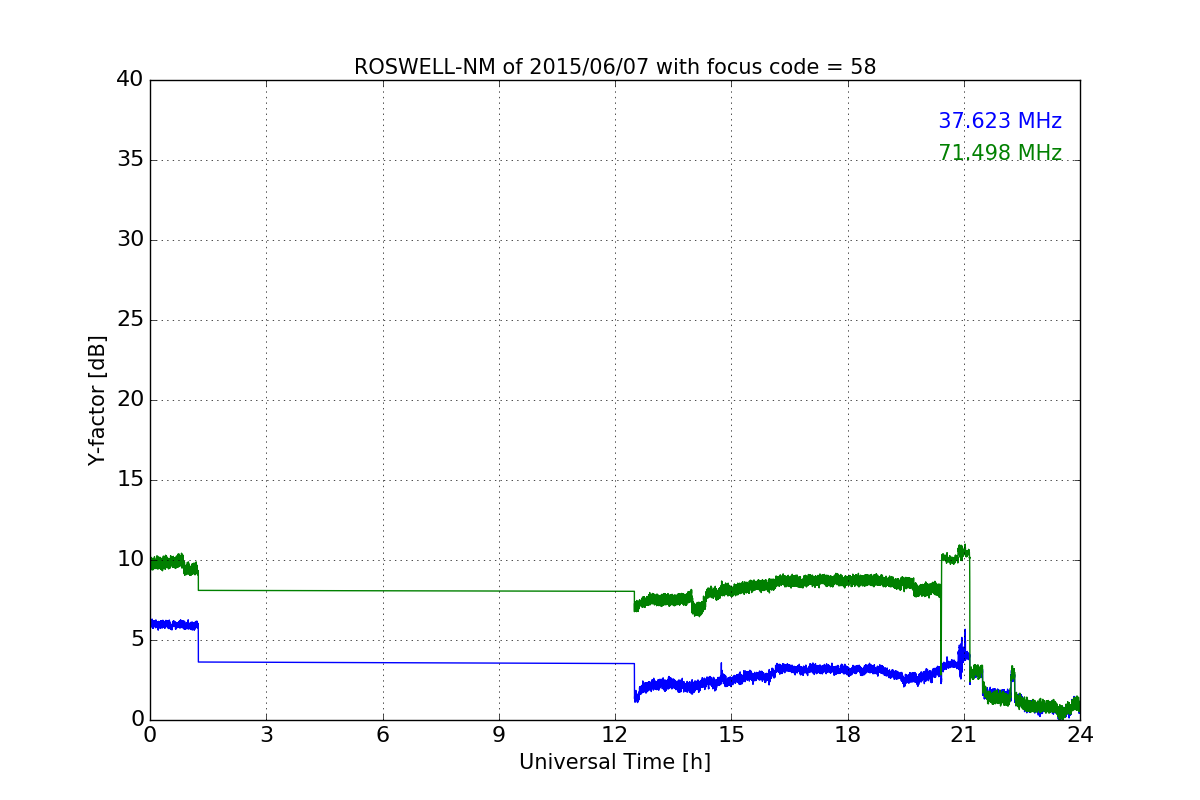Click y-axis tick label 20

click(x=130, y=400)
